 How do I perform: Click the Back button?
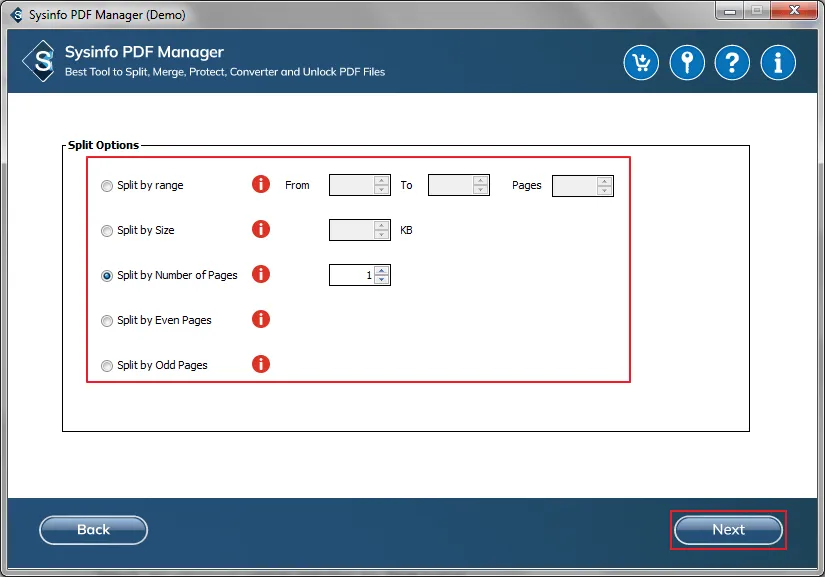pyautogui.click(x=93, y=530)
